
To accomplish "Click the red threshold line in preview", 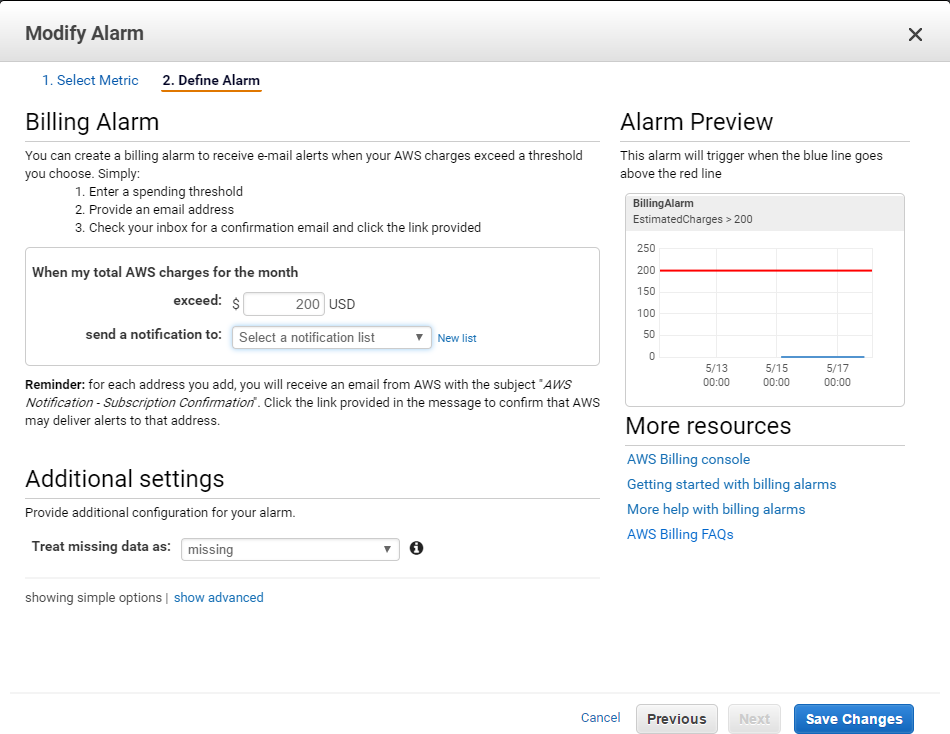I will (x=766, y=270).
